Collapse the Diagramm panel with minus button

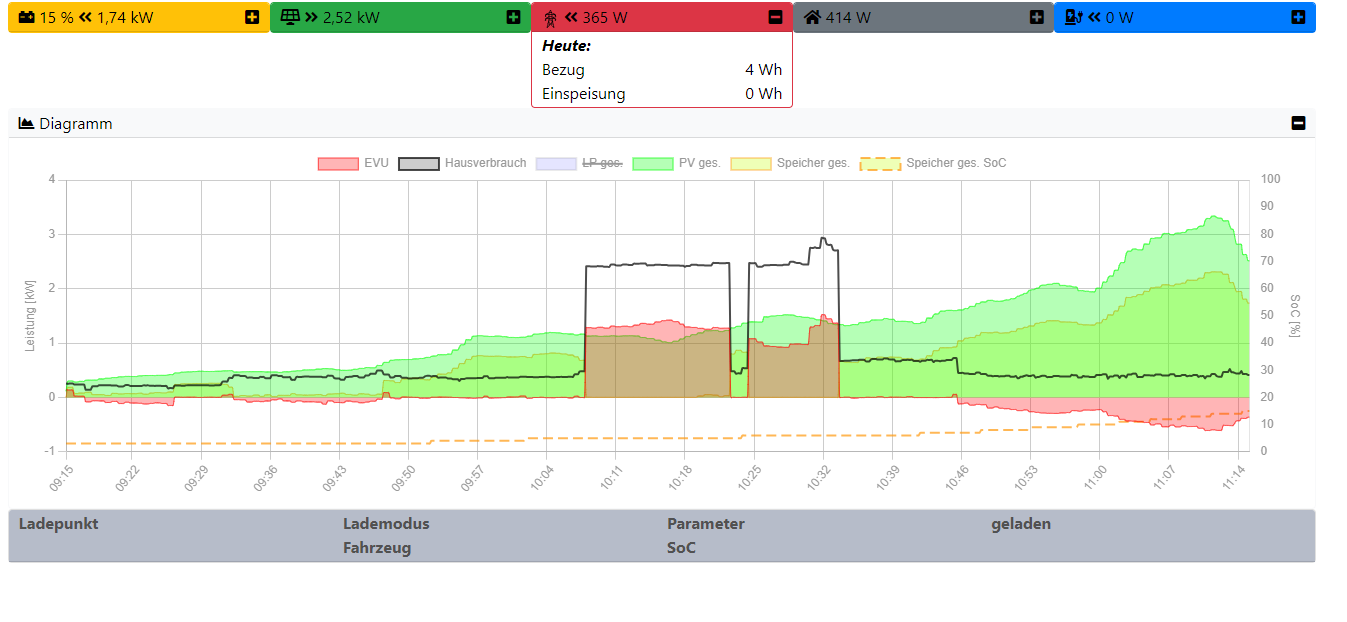pyautogui.click(x=1298, y=124)
